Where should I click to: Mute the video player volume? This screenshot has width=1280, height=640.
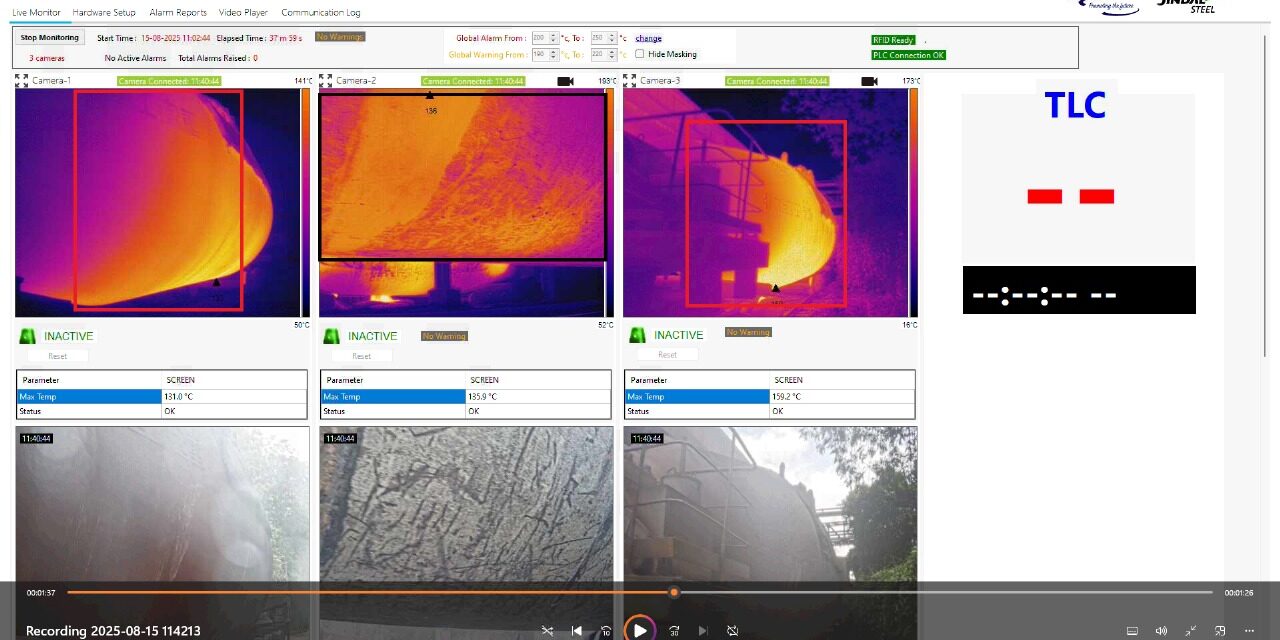[x=1161, y=630]
